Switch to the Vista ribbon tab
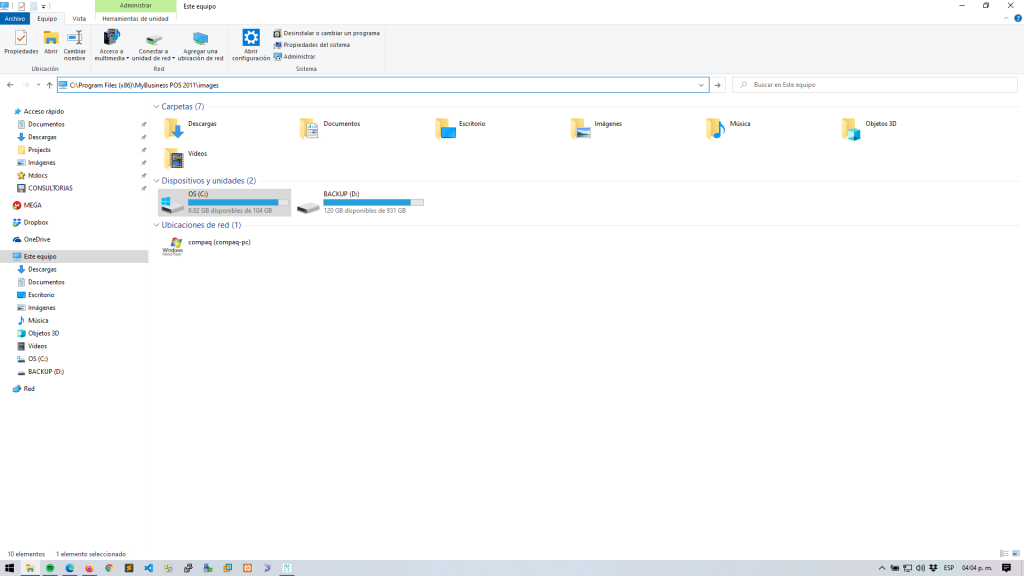The image size is (1024, 576). (79, 18)
